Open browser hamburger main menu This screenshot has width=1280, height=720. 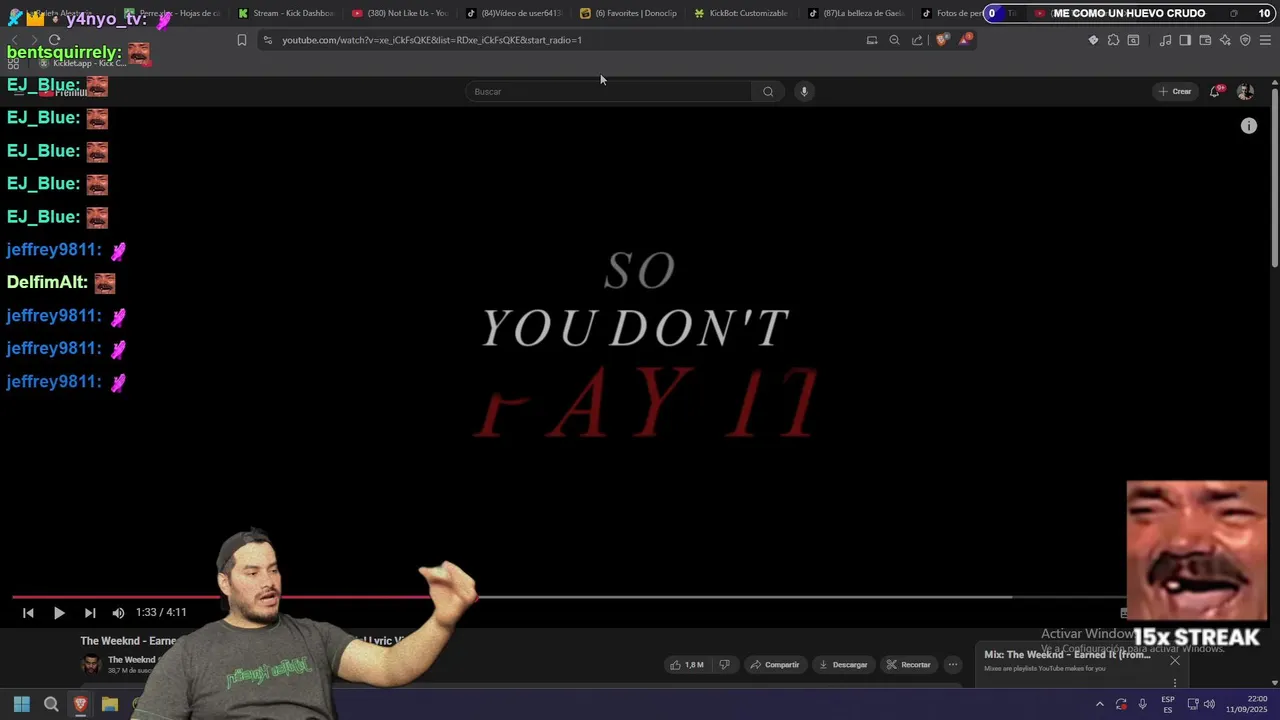(1265, 40)
